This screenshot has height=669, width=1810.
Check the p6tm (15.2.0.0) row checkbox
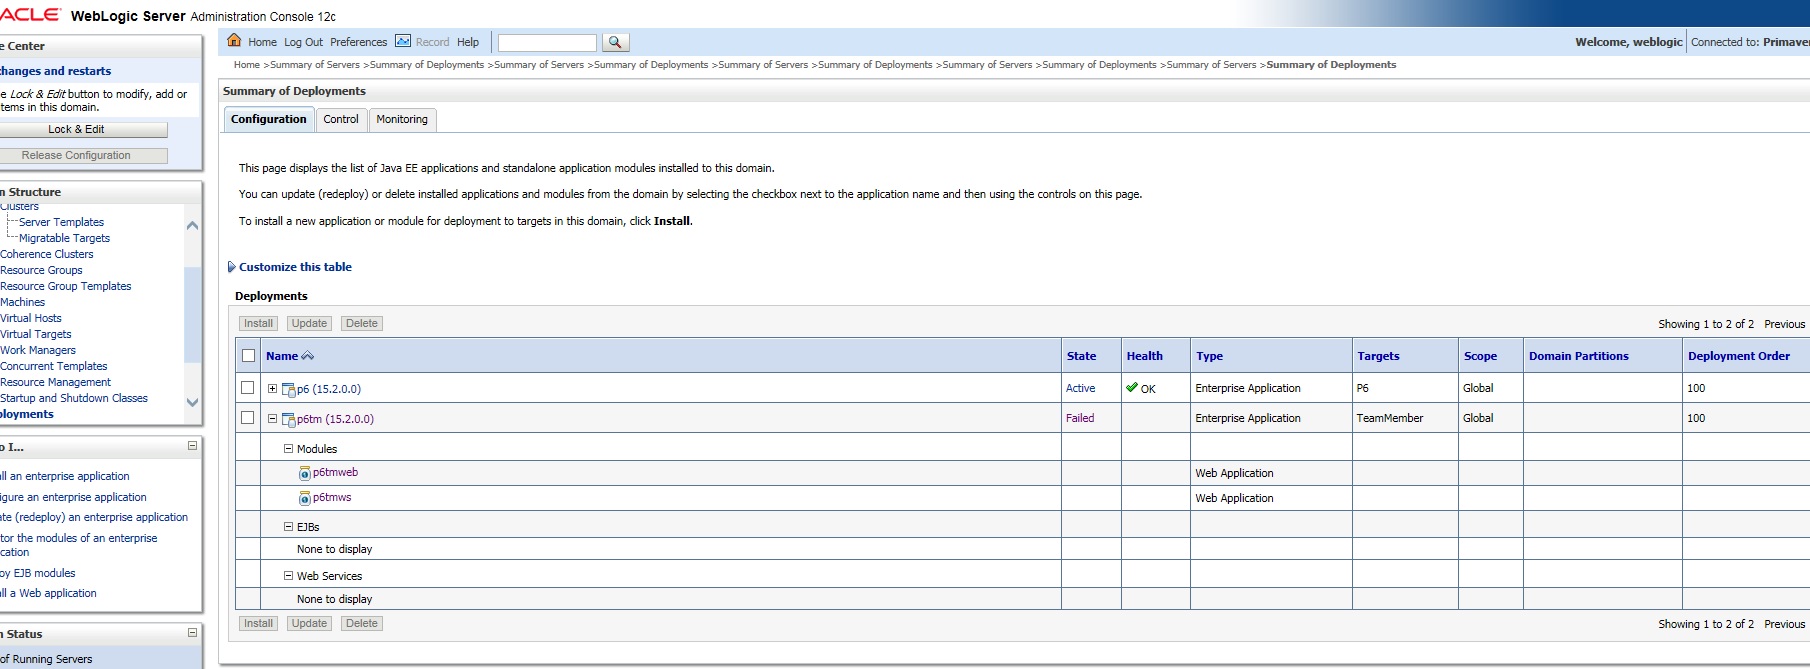(247, 418)
